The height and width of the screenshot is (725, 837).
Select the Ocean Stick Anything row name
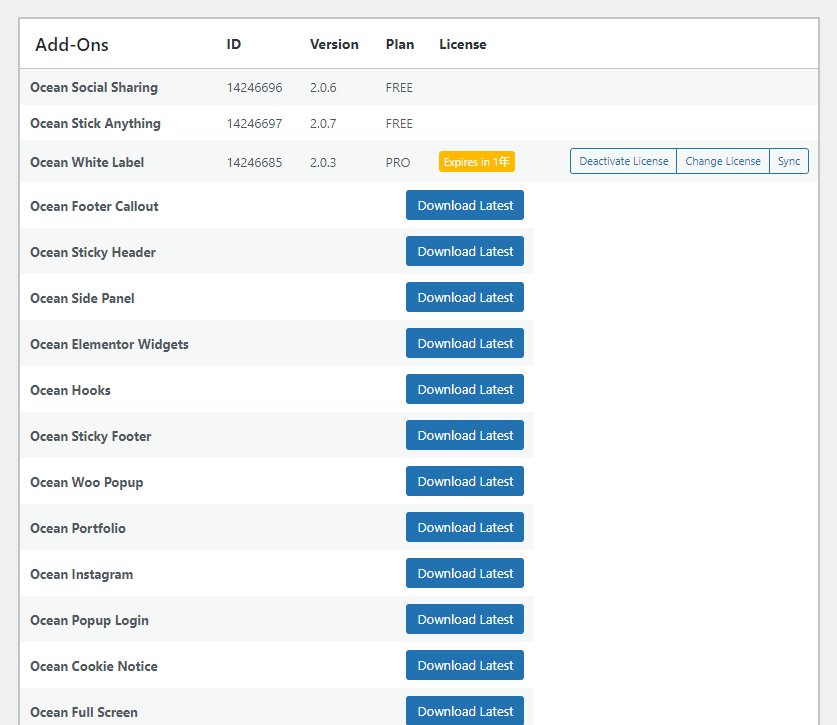point(96,123)
